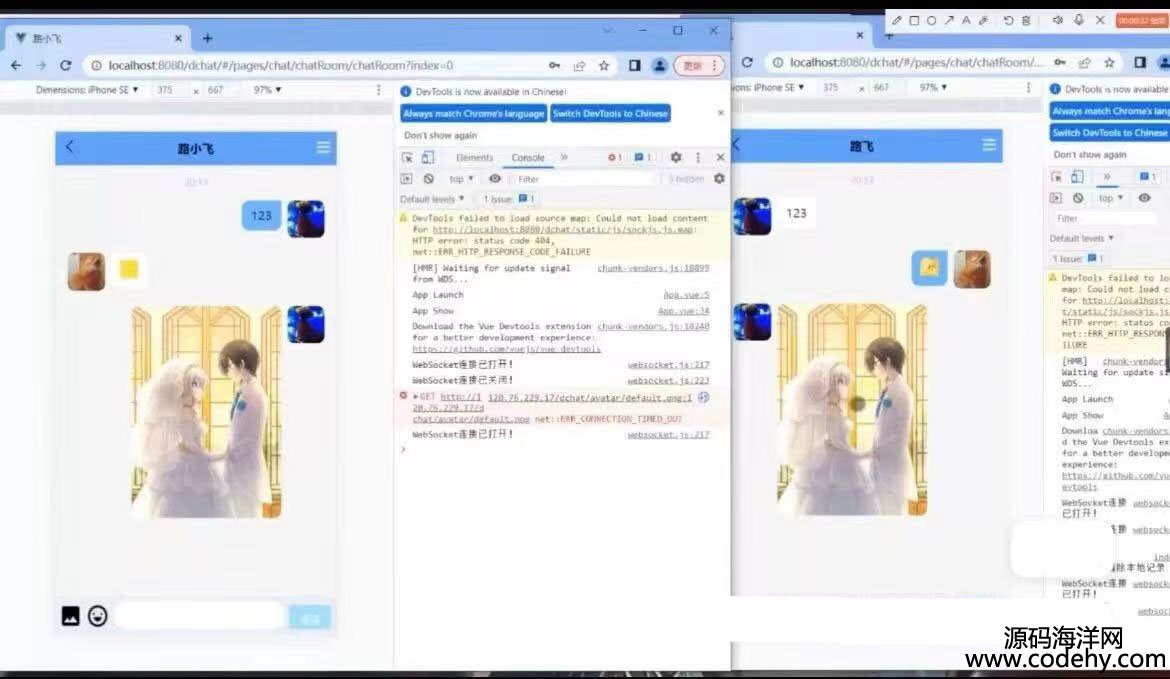Click the orange avatar in left chat

(87, 271)
